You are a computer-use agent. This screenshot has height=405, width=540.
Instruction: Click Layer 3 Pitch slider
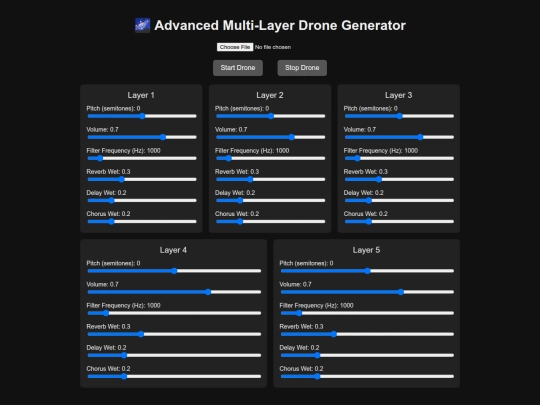[x=399, y=116]
